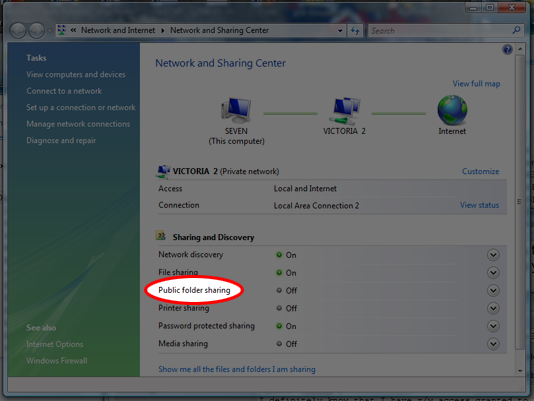Open View computers and devices task

(76, 74)
